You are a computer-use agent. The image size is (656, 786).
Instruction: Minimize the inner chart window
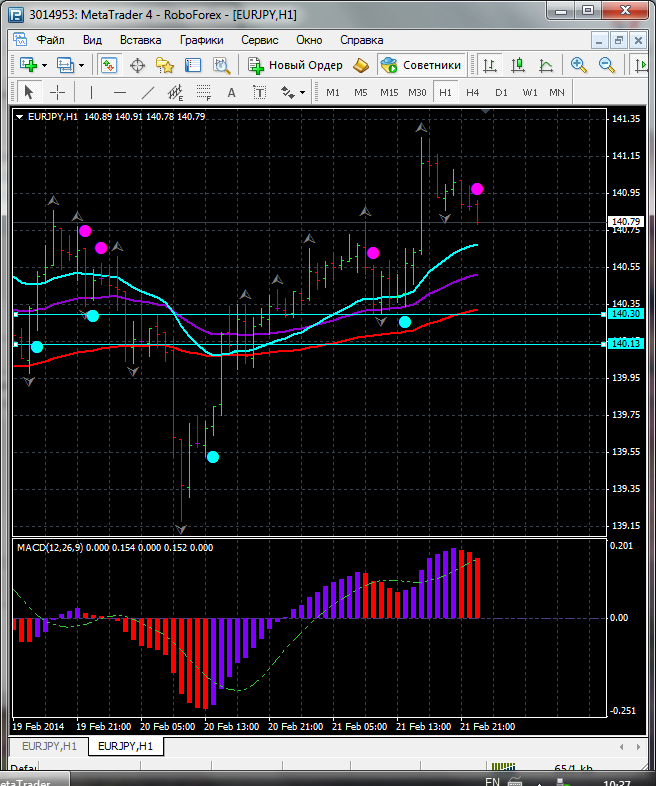click(x=600, y=40)
